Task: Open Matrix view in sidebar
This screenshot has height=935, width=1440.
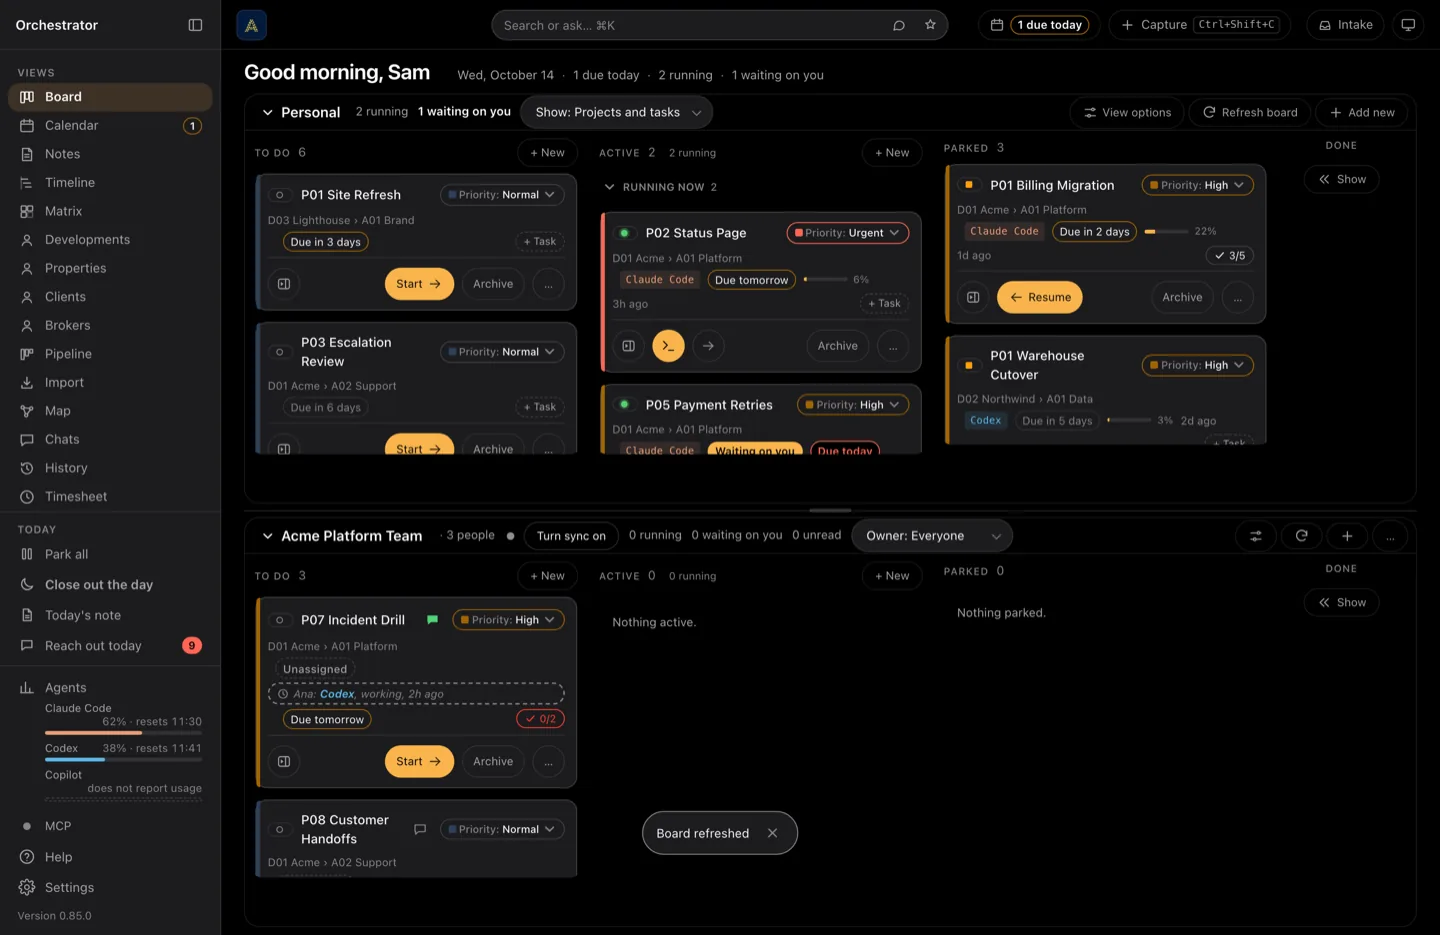Action: point(110,211)
